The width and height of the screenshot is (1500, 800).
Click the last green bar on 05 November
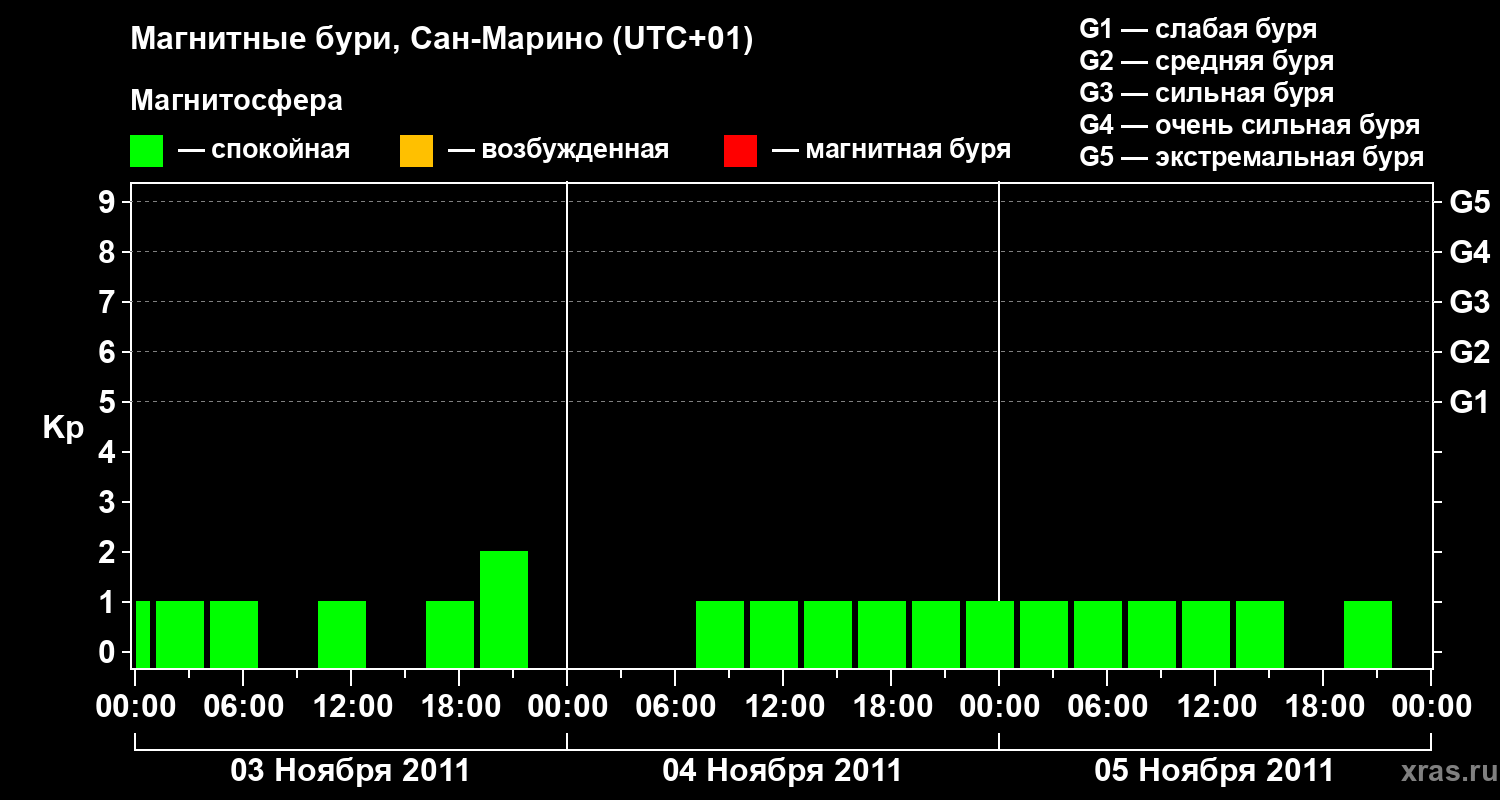click(1368, 634)
